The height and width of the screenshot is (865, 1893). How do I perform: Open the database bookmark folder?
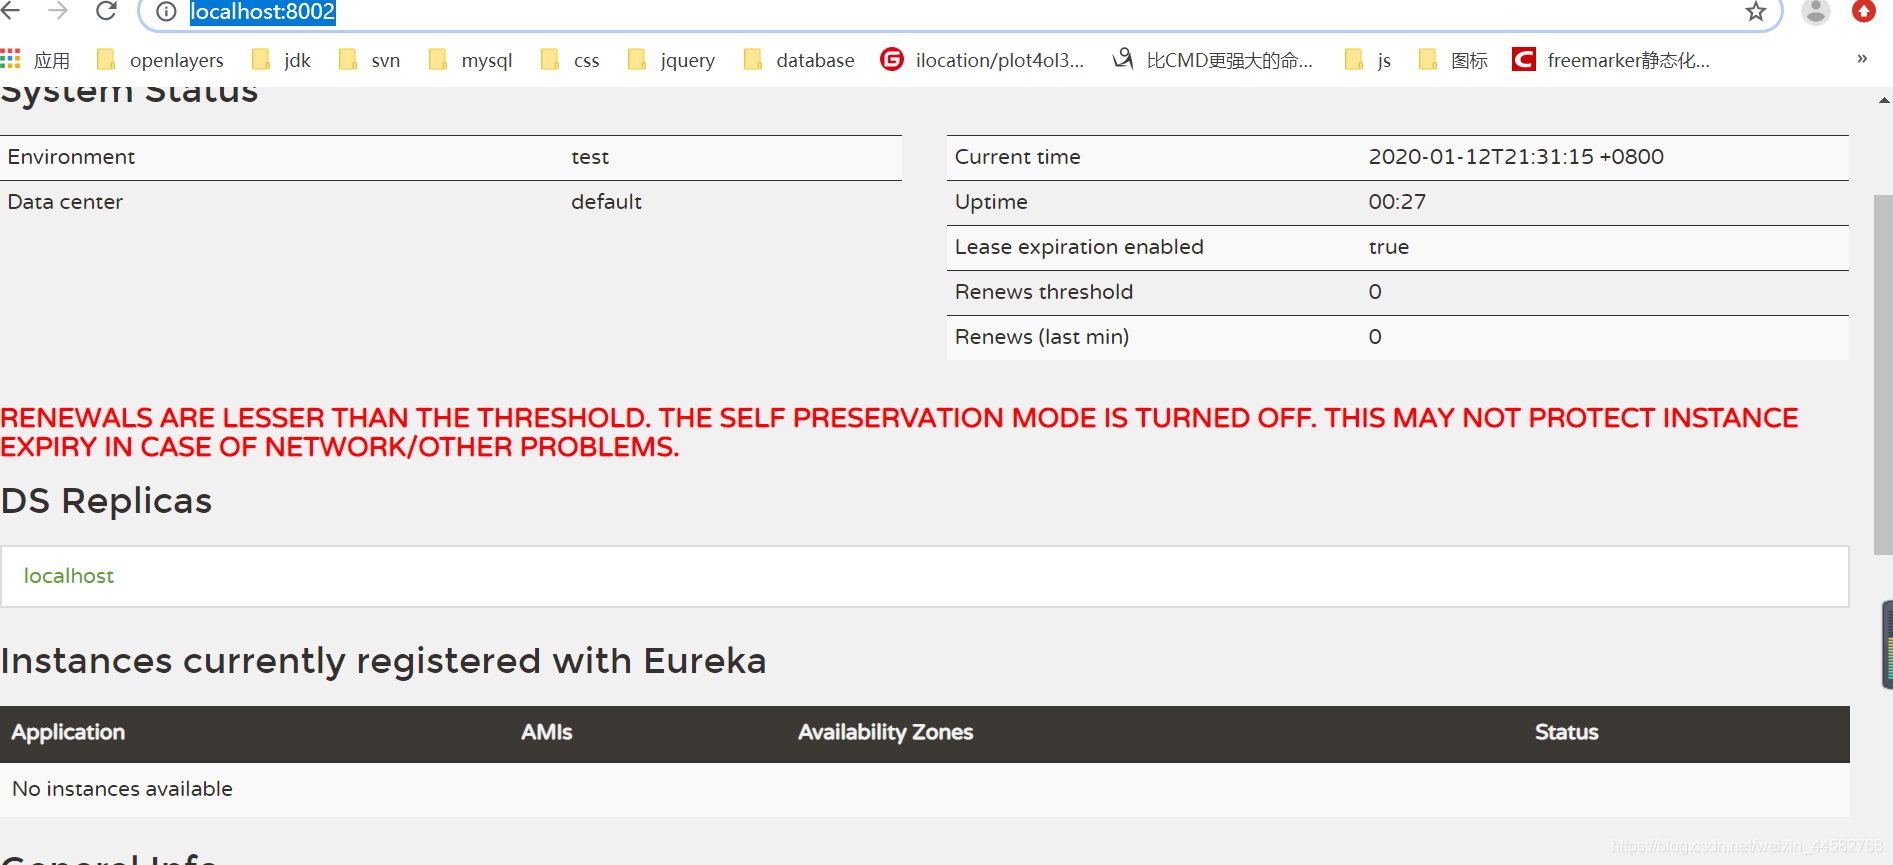point(799,60)
